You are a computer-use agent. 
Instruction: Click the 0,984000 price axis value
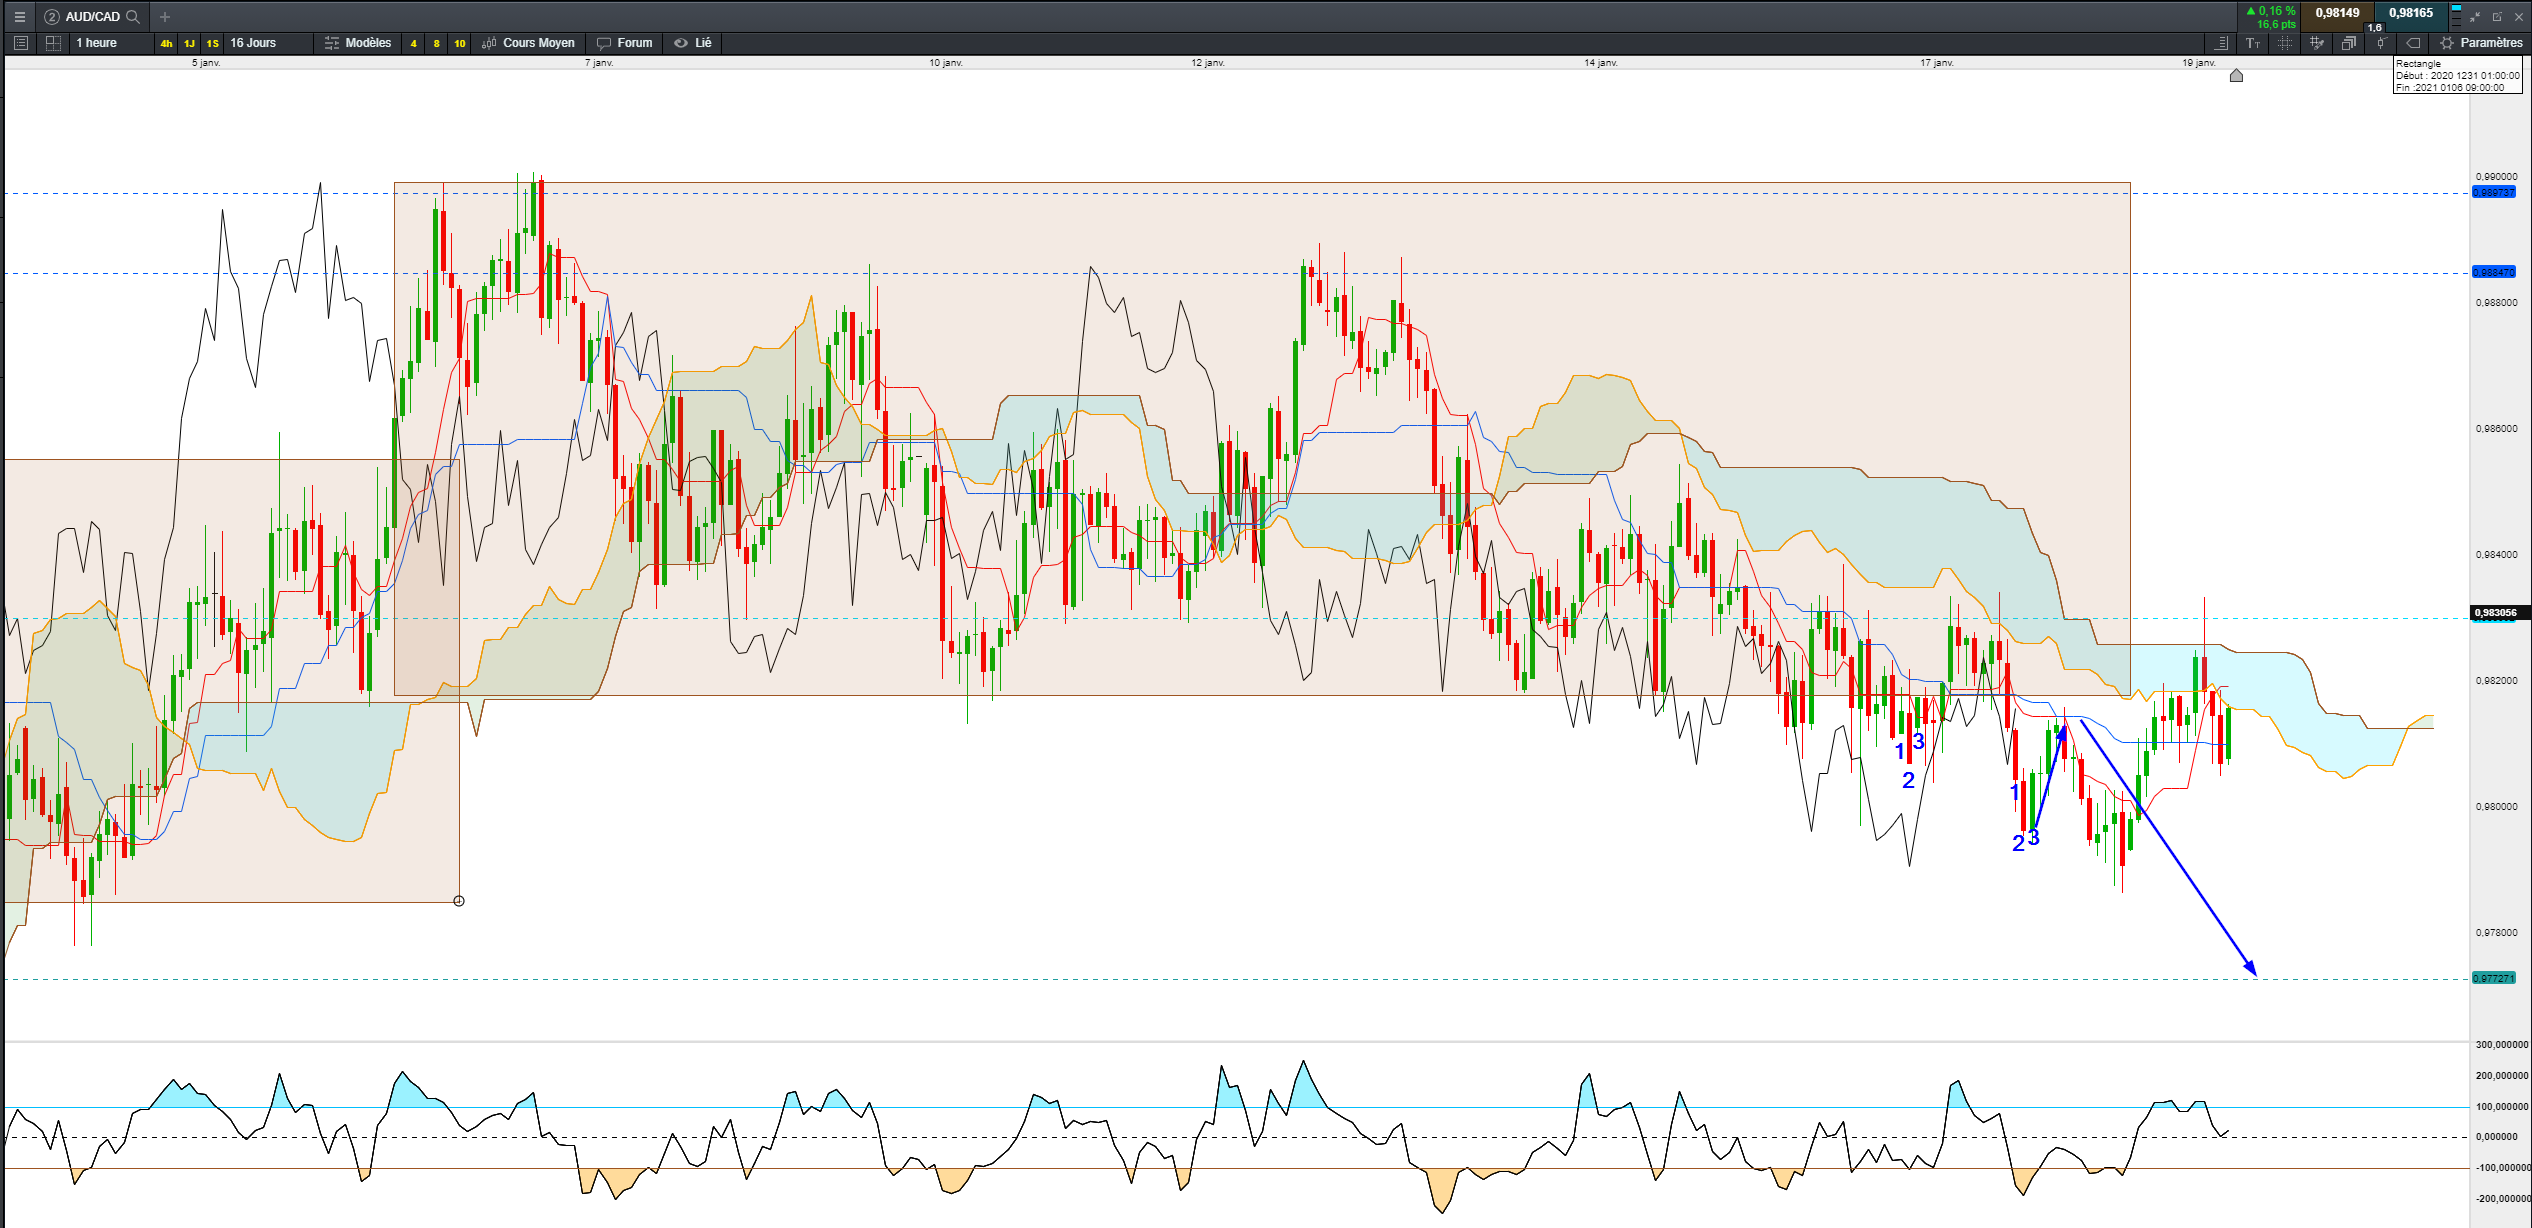point(2496,555)
